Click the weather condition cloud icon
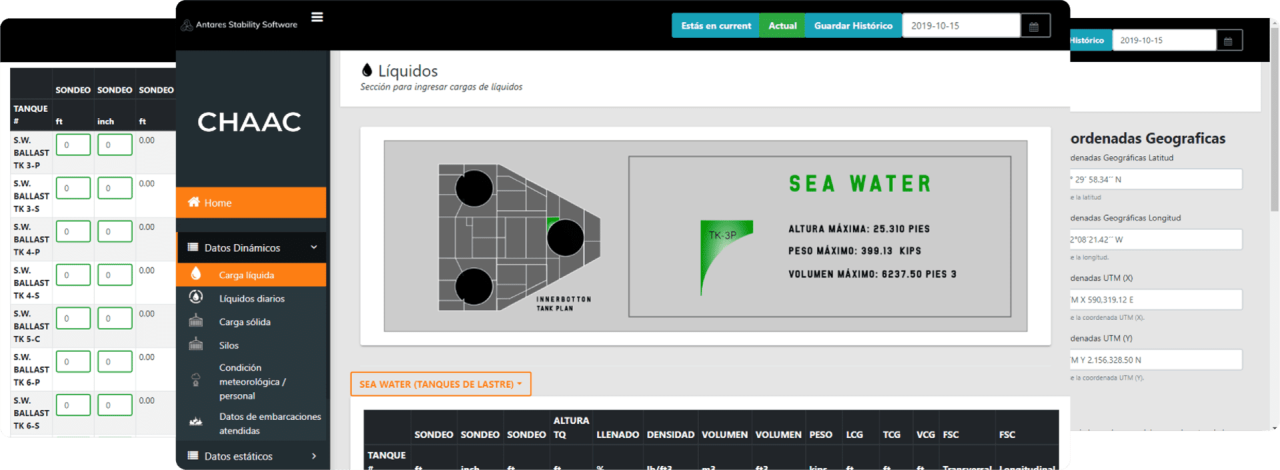This screenshot has width=1280, height=470. (196, 381)
